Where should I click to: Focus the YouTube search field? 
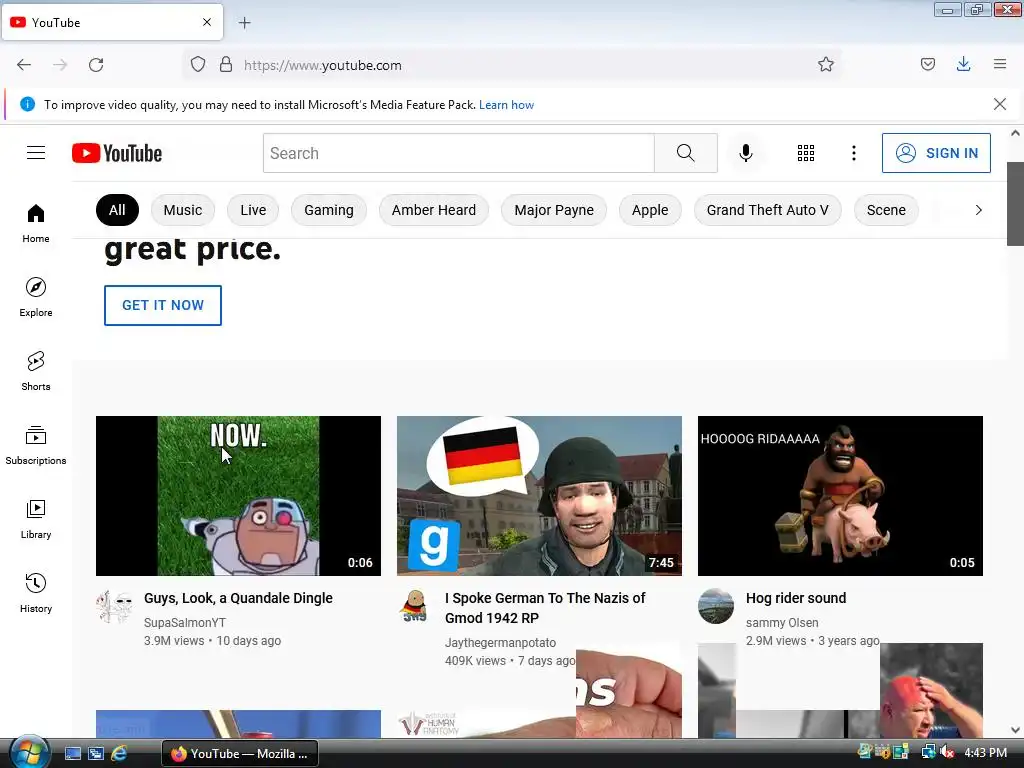(x=458, y=153)
